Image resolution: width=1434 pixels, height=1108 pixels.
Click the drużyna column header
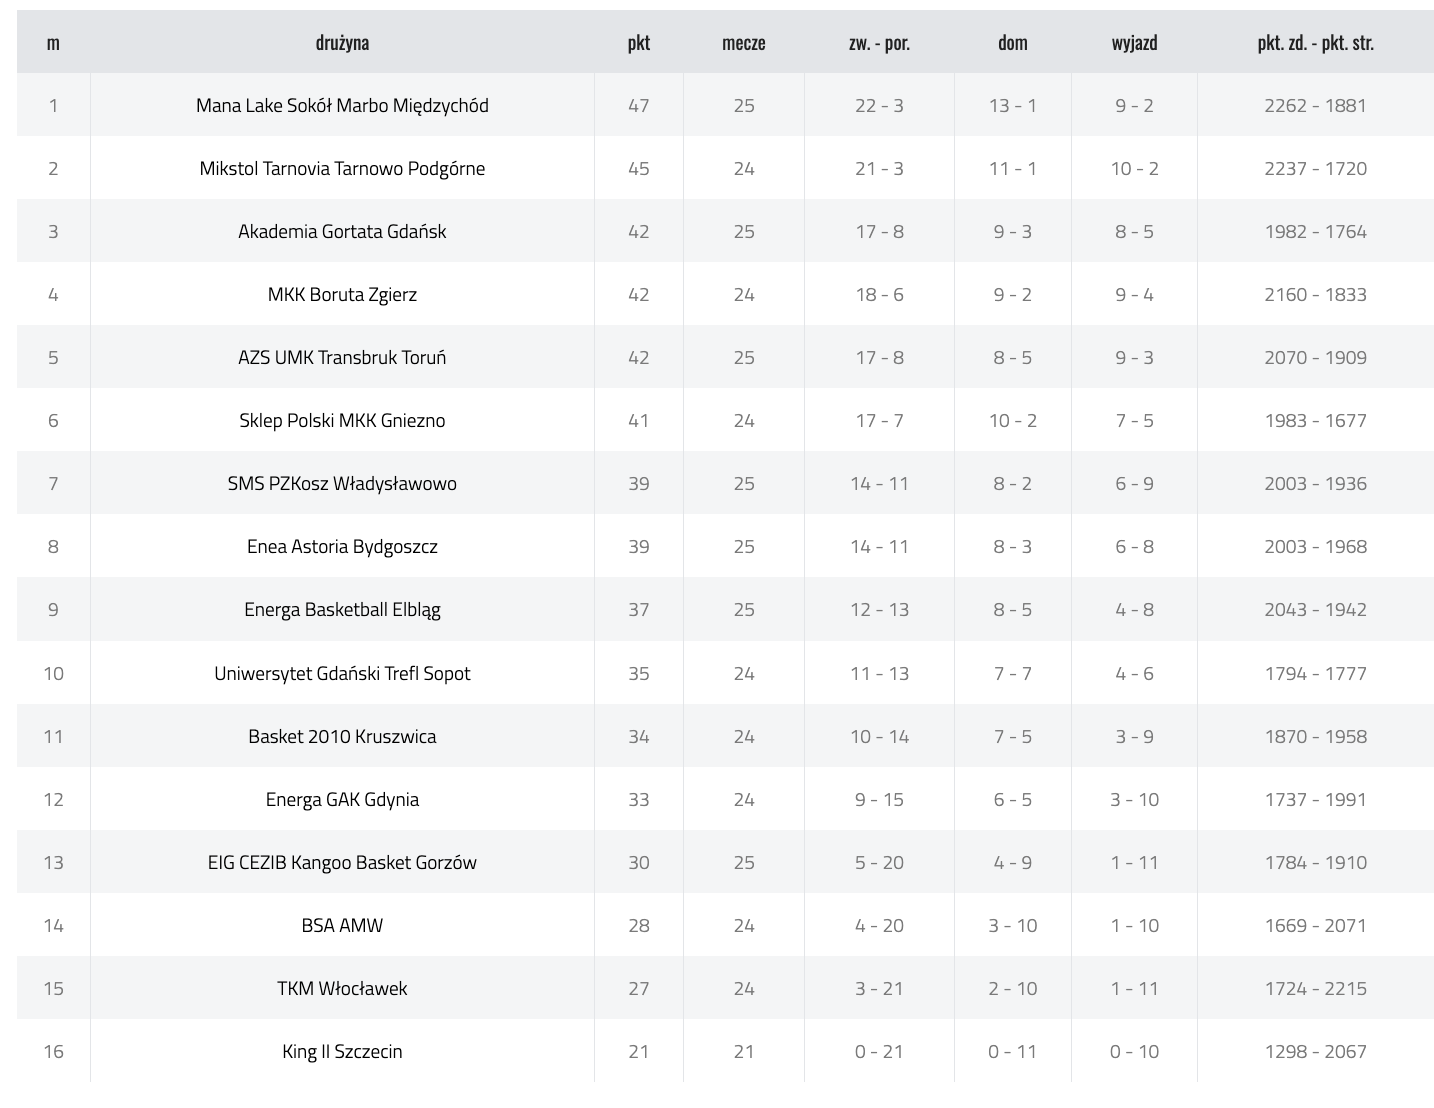click(x=342, y=42)
